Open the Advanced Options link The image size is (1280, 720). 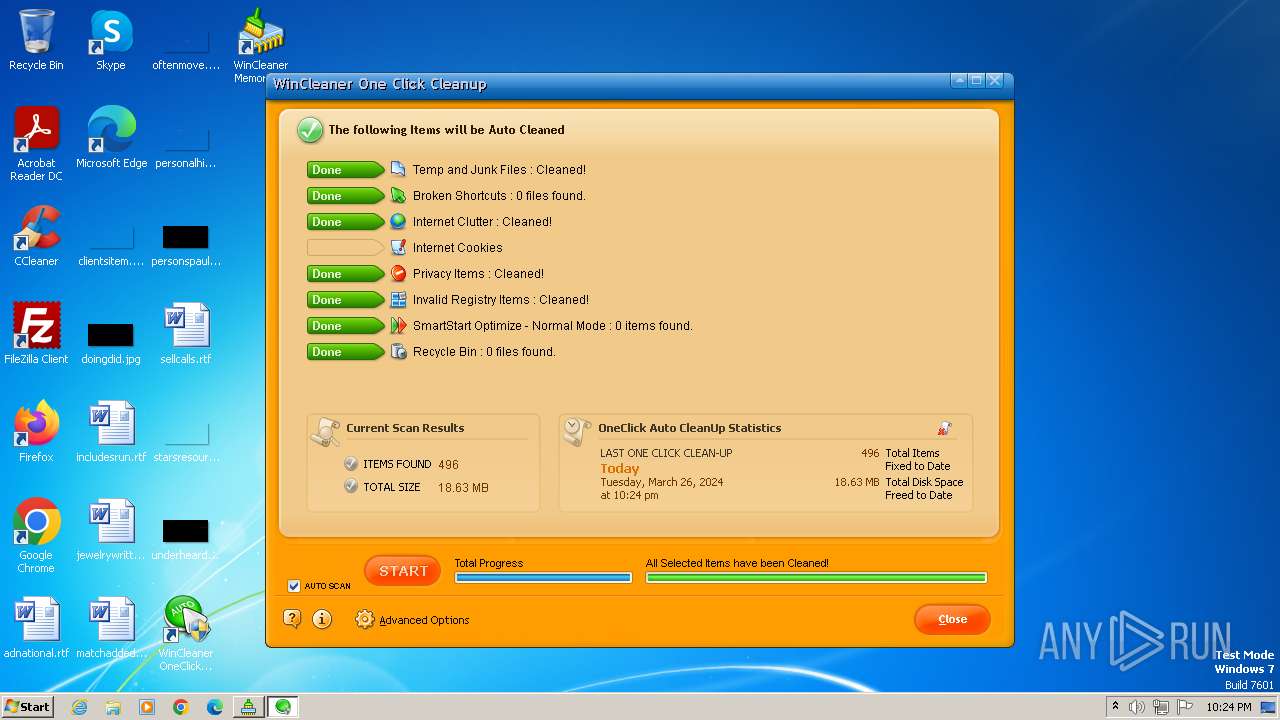[x=424, y=620]
